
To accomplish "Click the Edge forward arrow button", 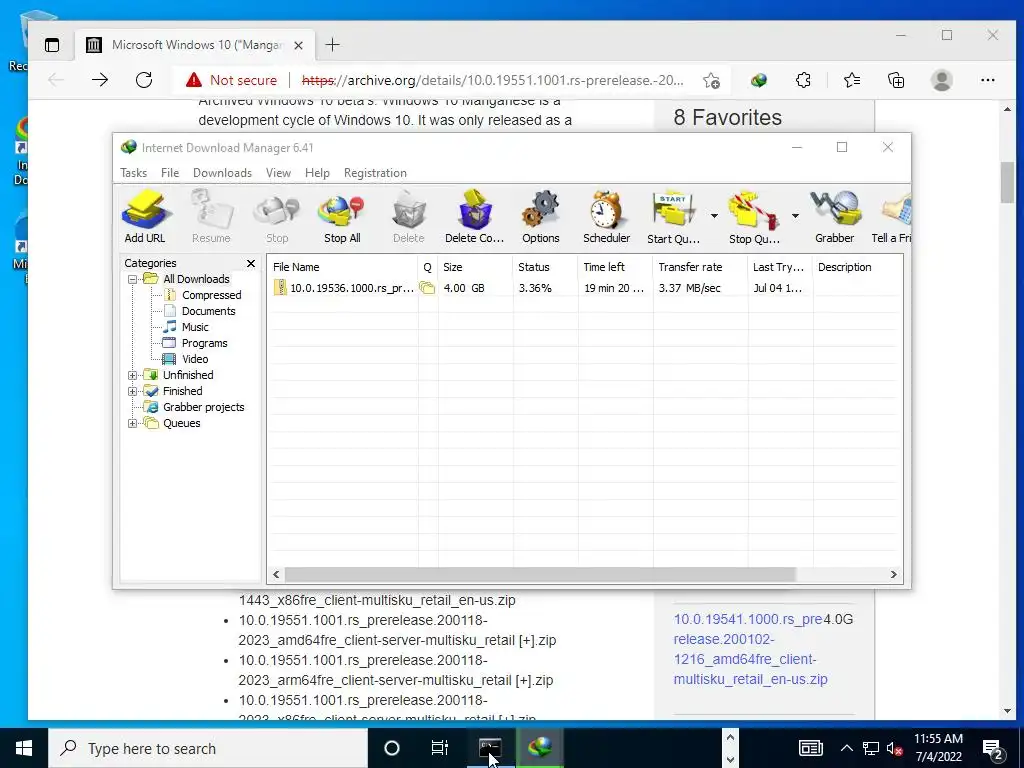I will point(100,80).
